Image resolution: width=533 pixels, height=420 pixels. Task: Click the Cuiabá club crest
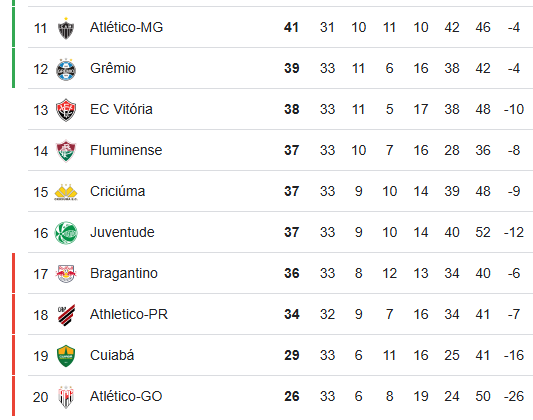[66, 356]
